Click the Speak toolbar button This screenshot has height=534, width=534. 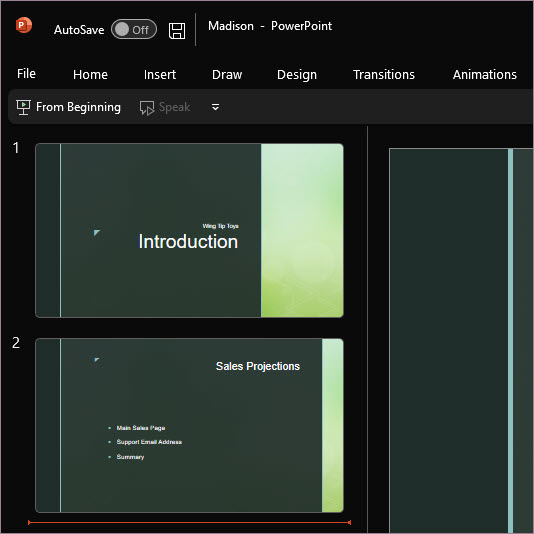coord(165,108)
